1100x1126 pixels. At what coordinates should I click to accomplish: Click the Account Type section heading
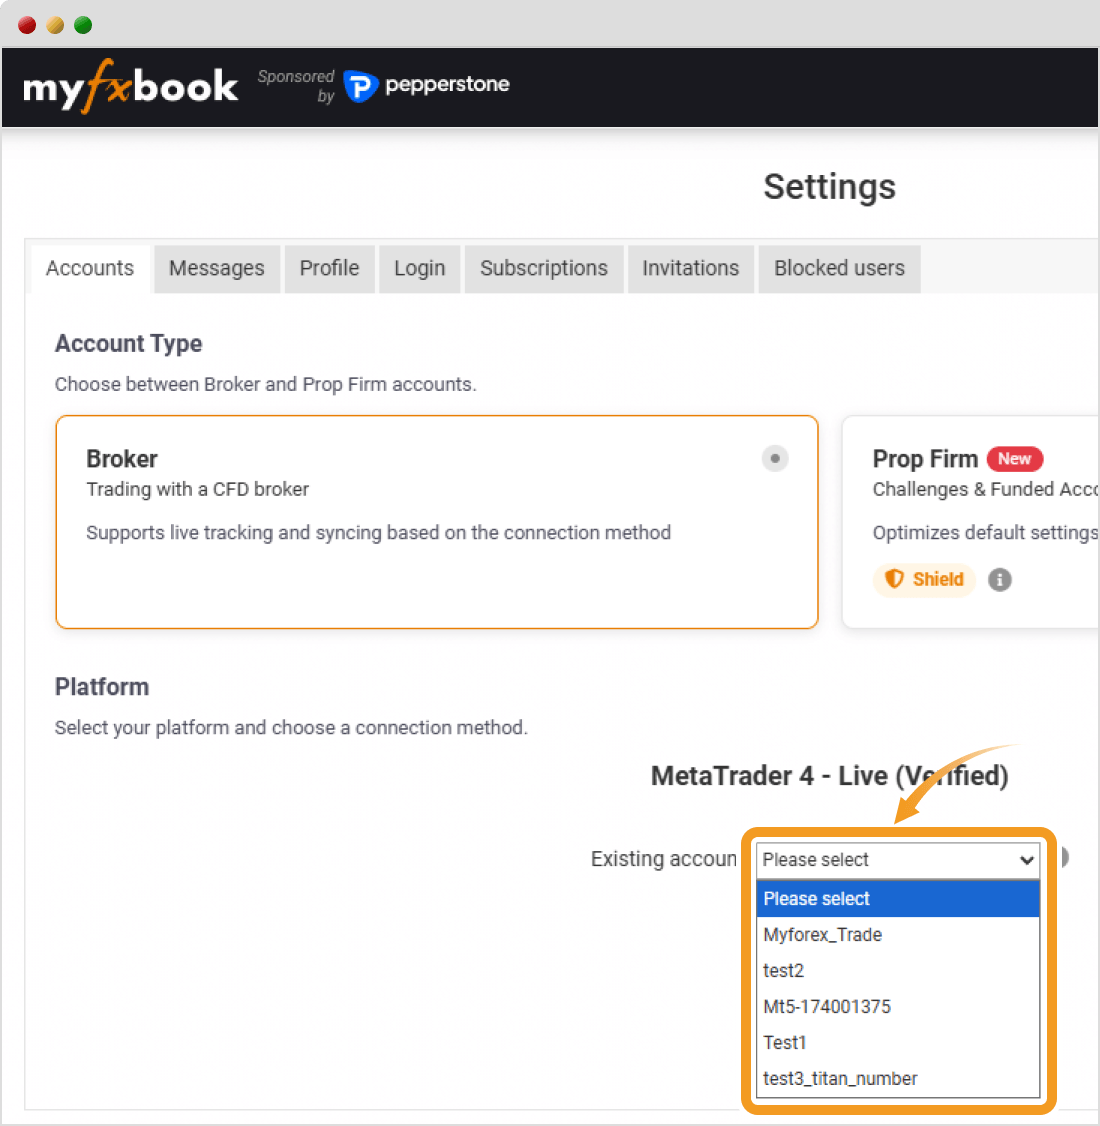pyautogui.click(x=129, y=344)
